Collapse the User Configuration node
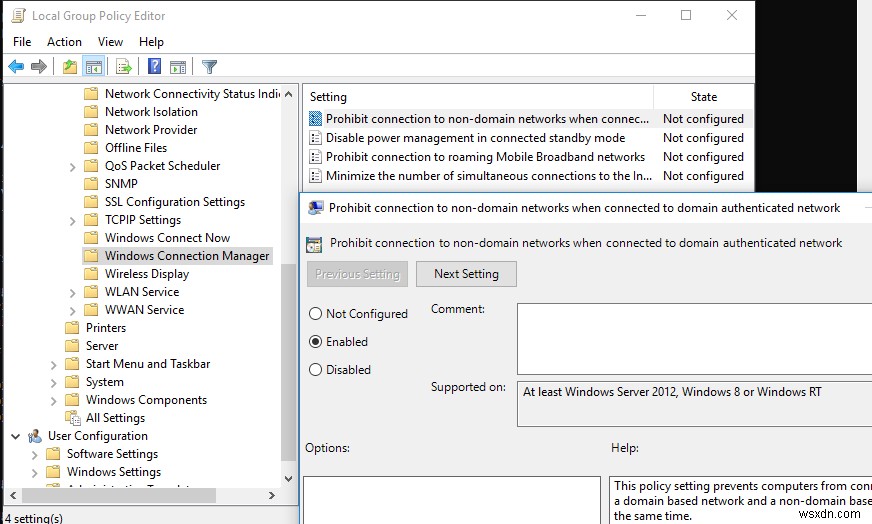 16,436
